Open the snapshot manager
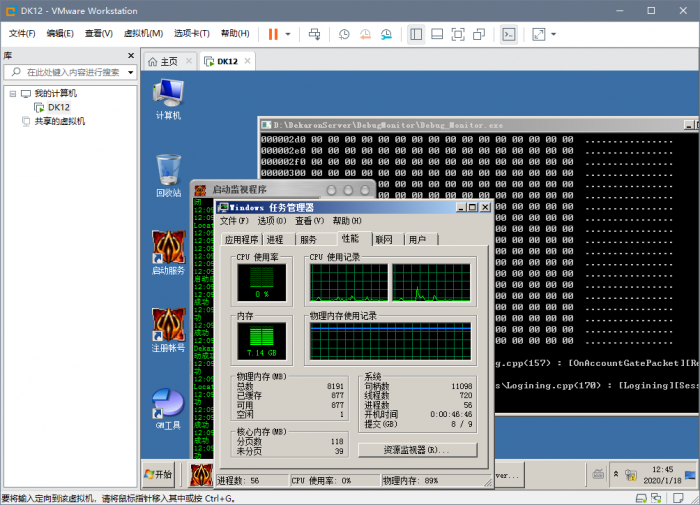This screenshot has height=505, width=700. tap(386, 34)
